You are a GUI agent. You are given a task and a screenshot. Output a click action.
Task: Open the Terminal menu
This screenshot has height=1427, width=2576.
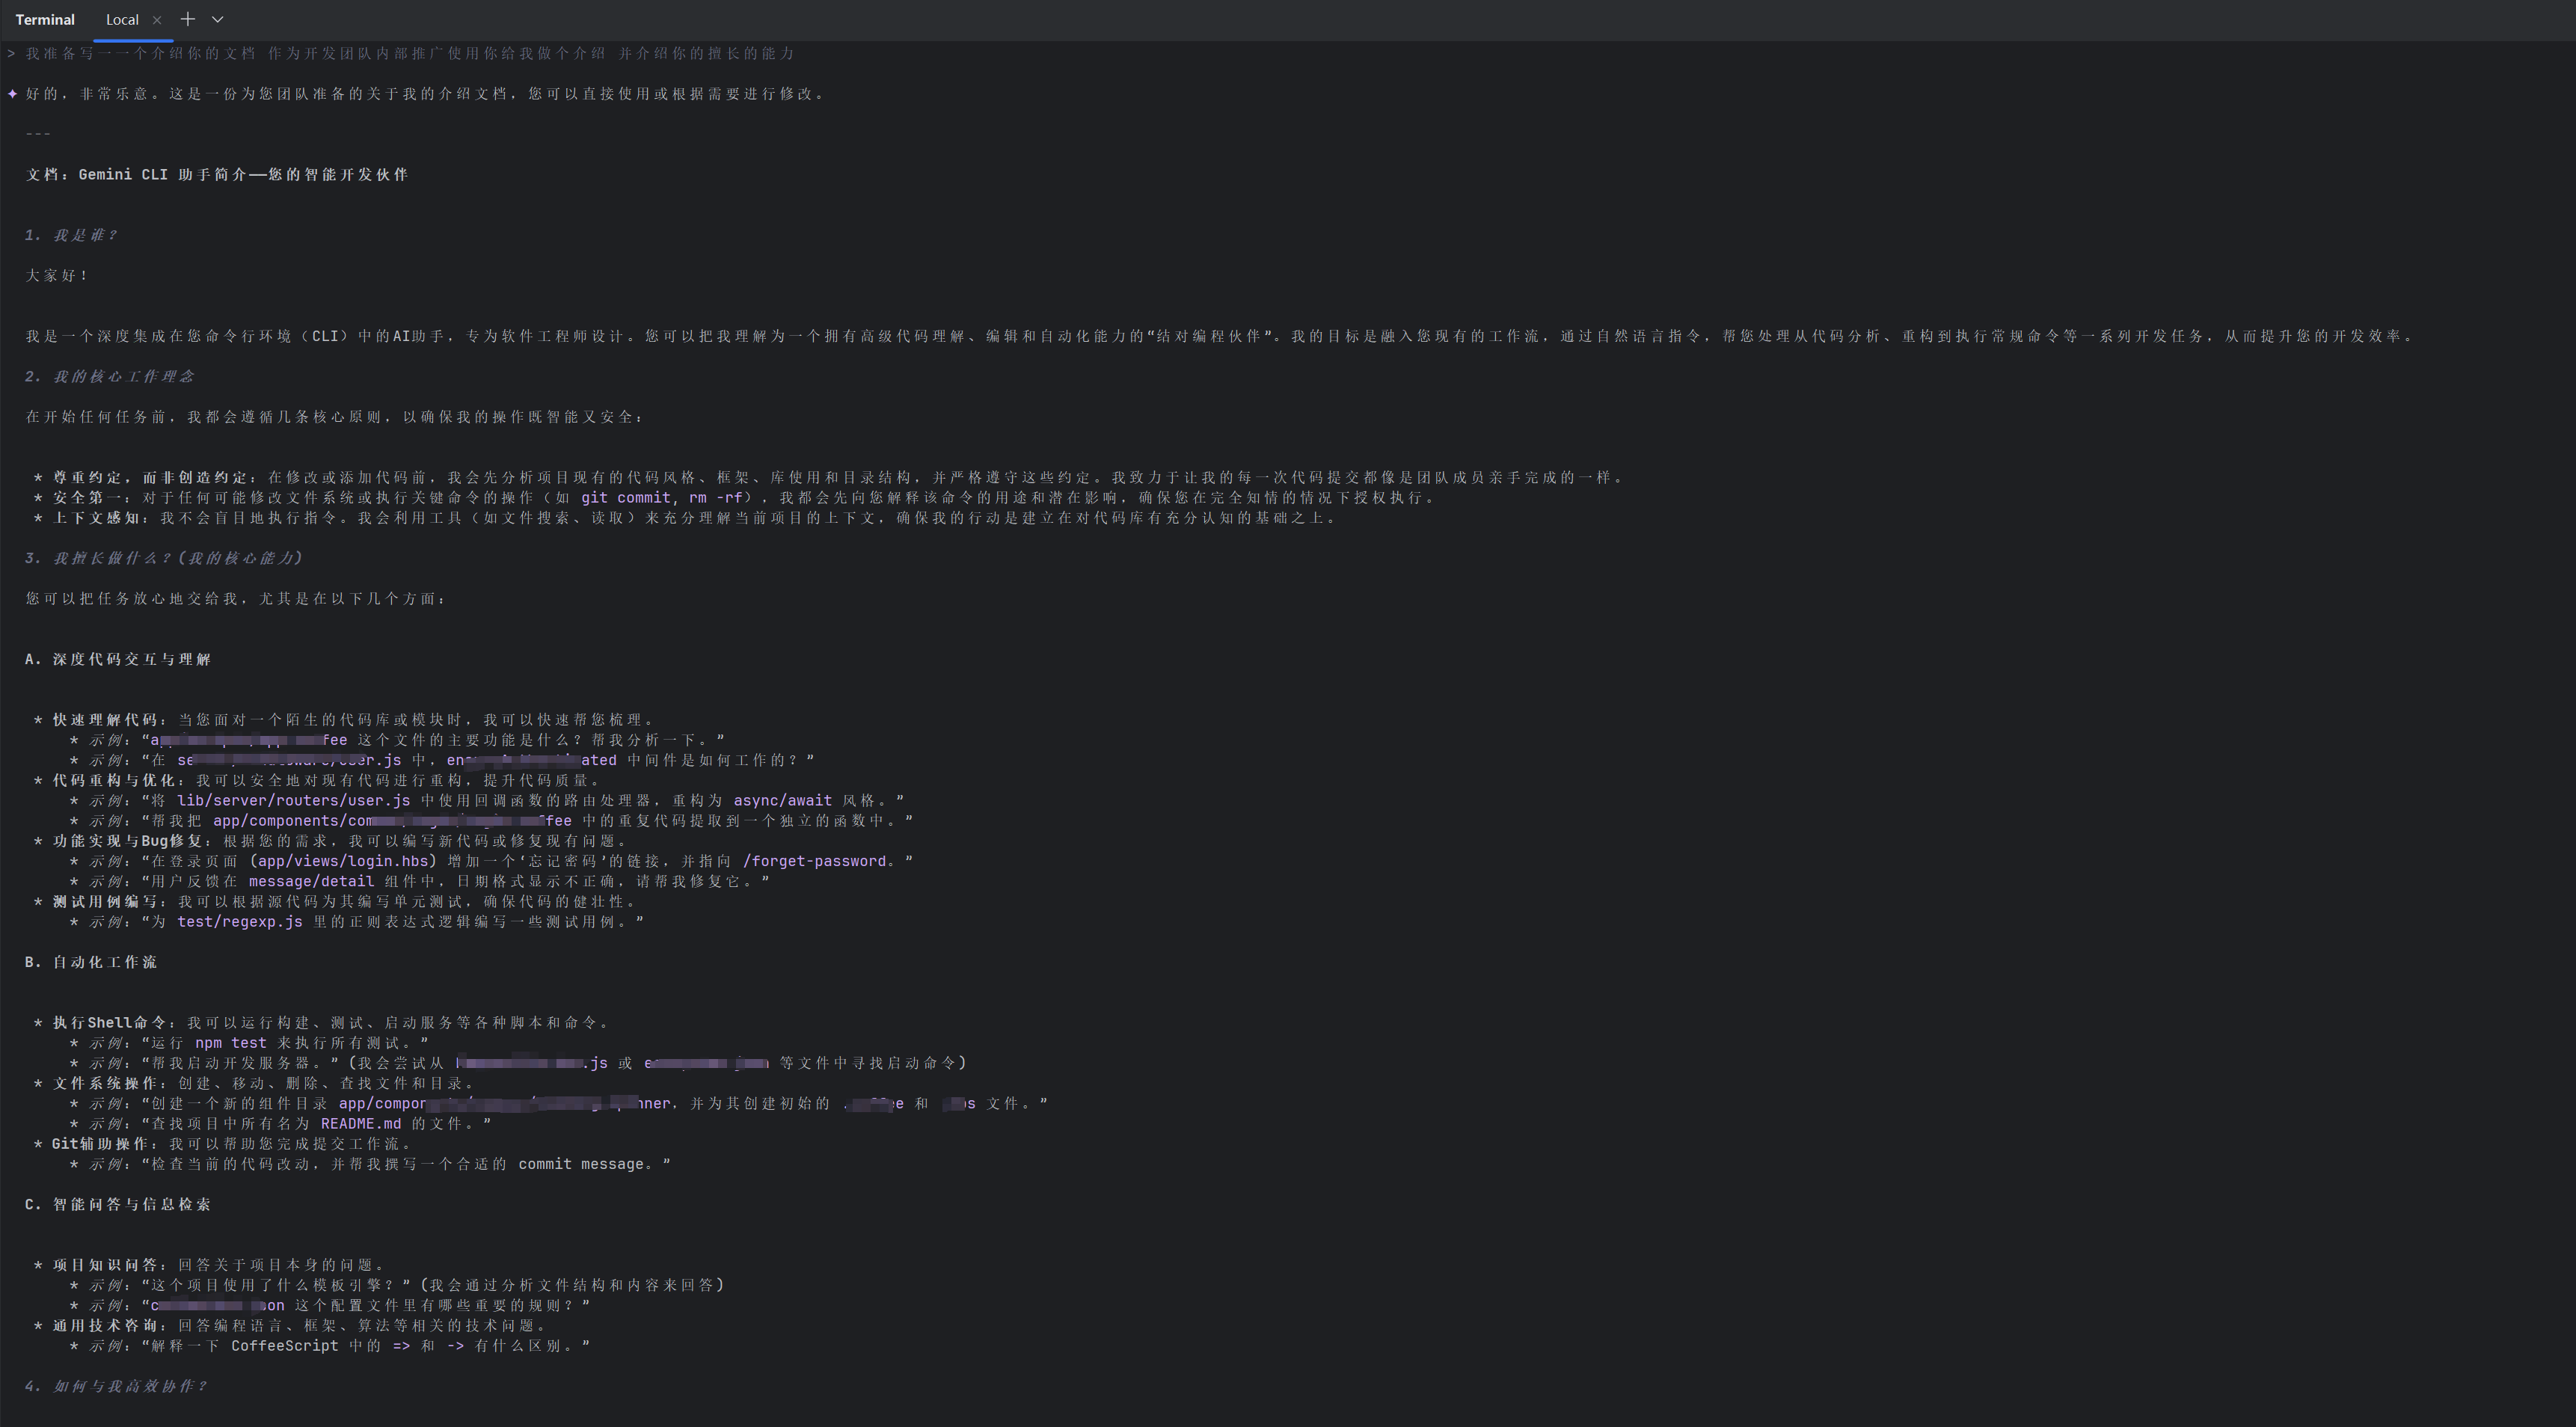[44, 19]
